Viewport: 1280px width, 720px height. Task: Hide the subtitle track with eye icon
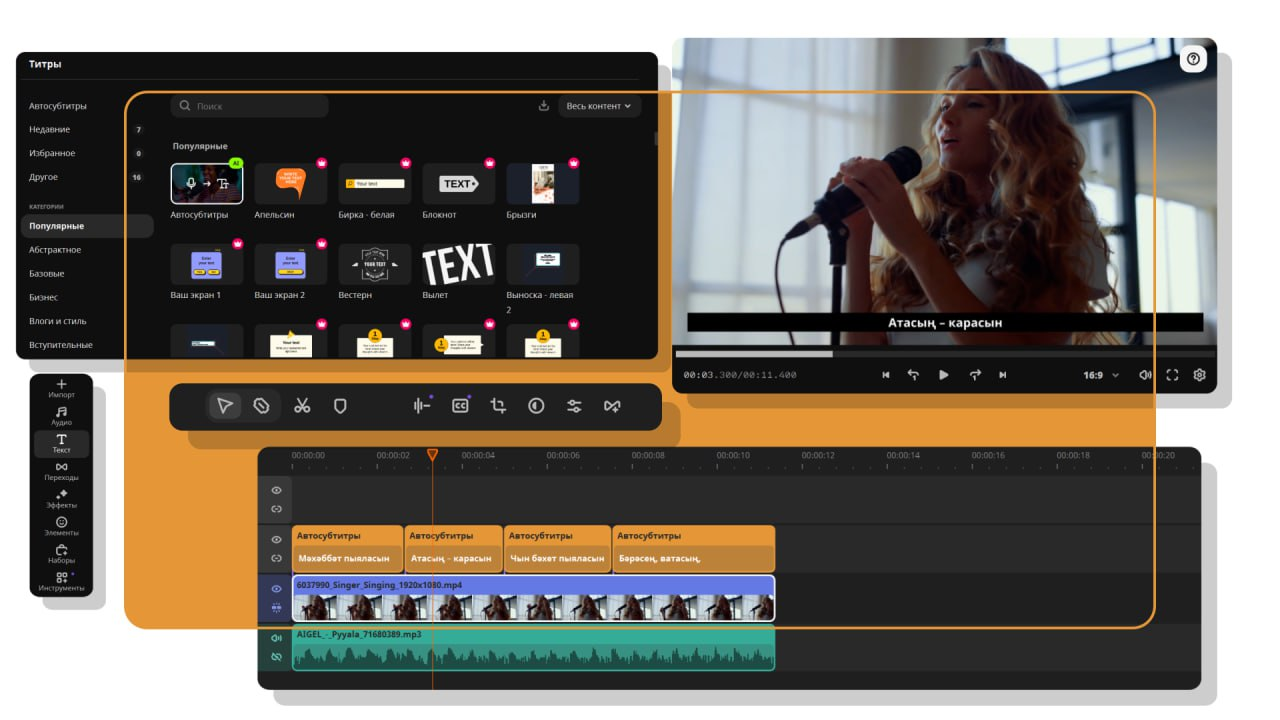pos(277,539)
